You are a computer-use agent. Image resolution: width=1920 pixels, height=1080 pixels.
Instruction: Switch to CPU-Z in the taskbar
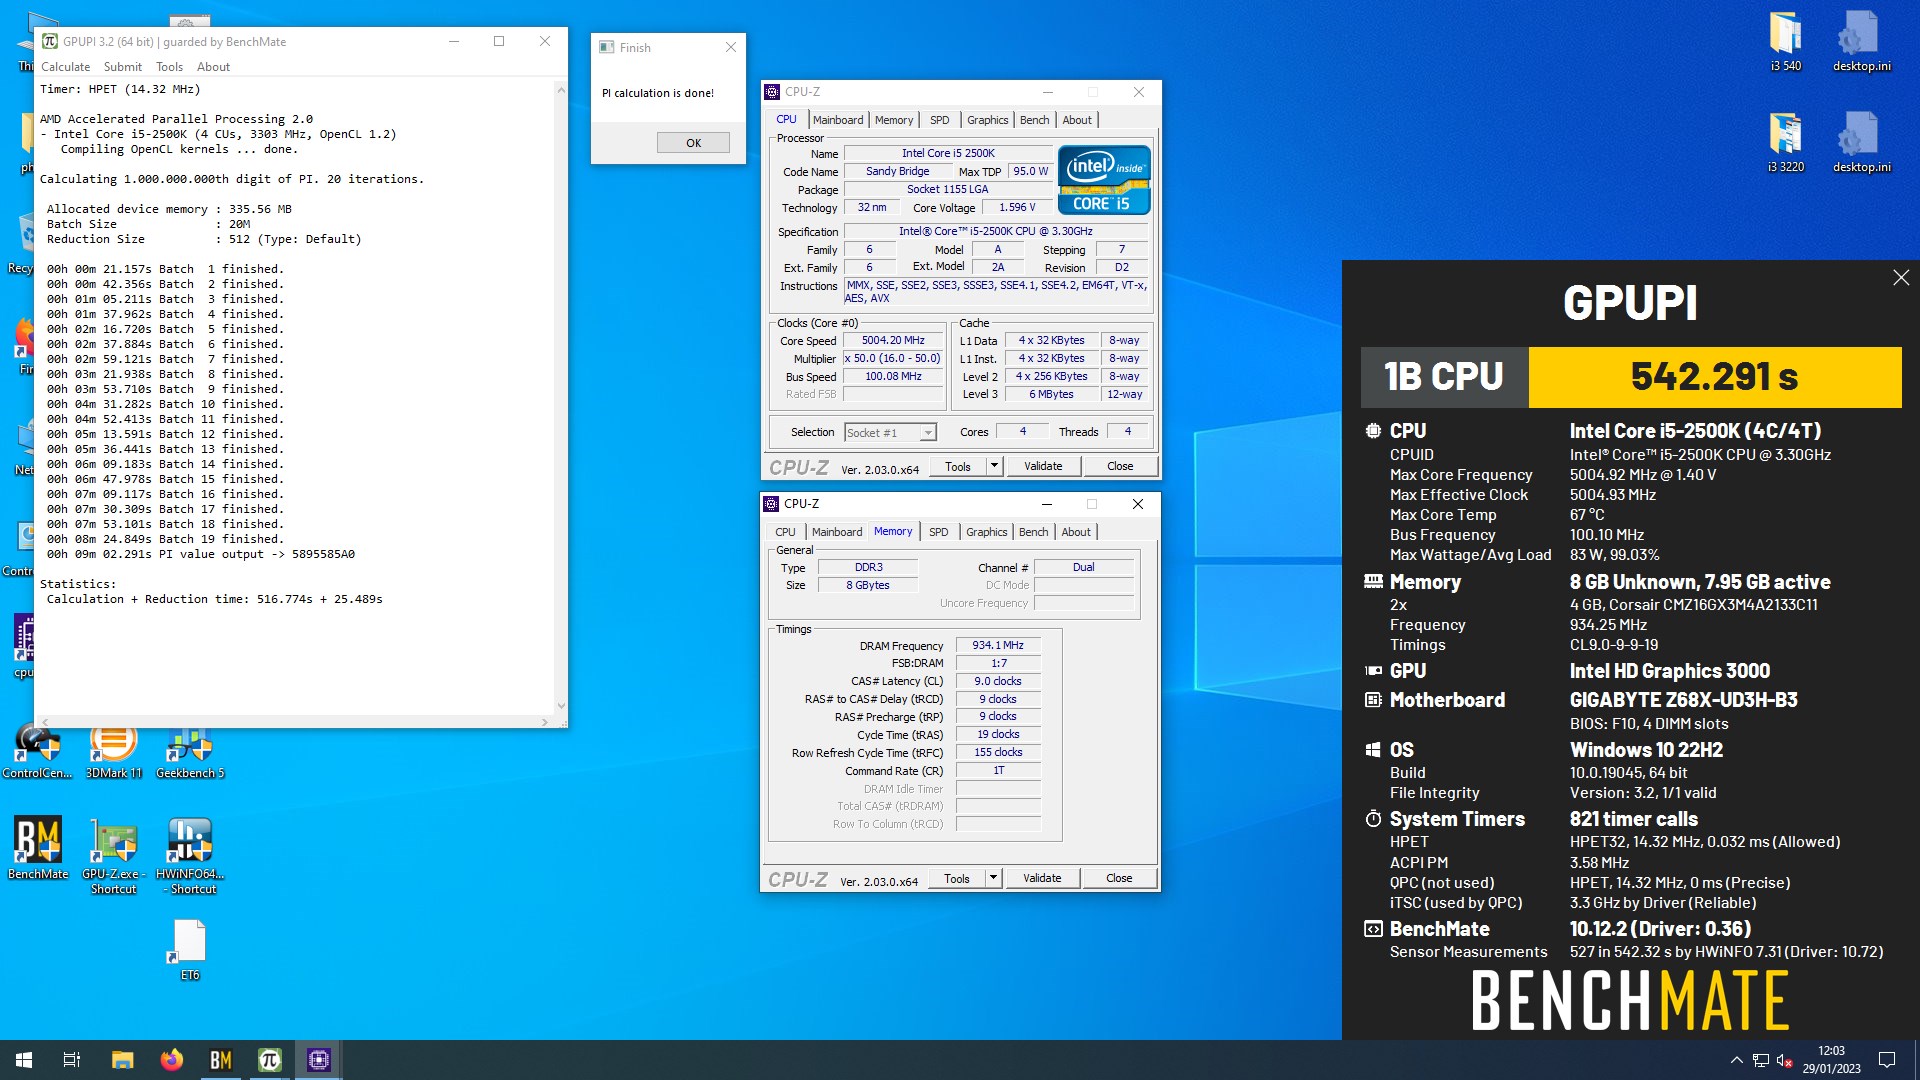pos(319,1060)
